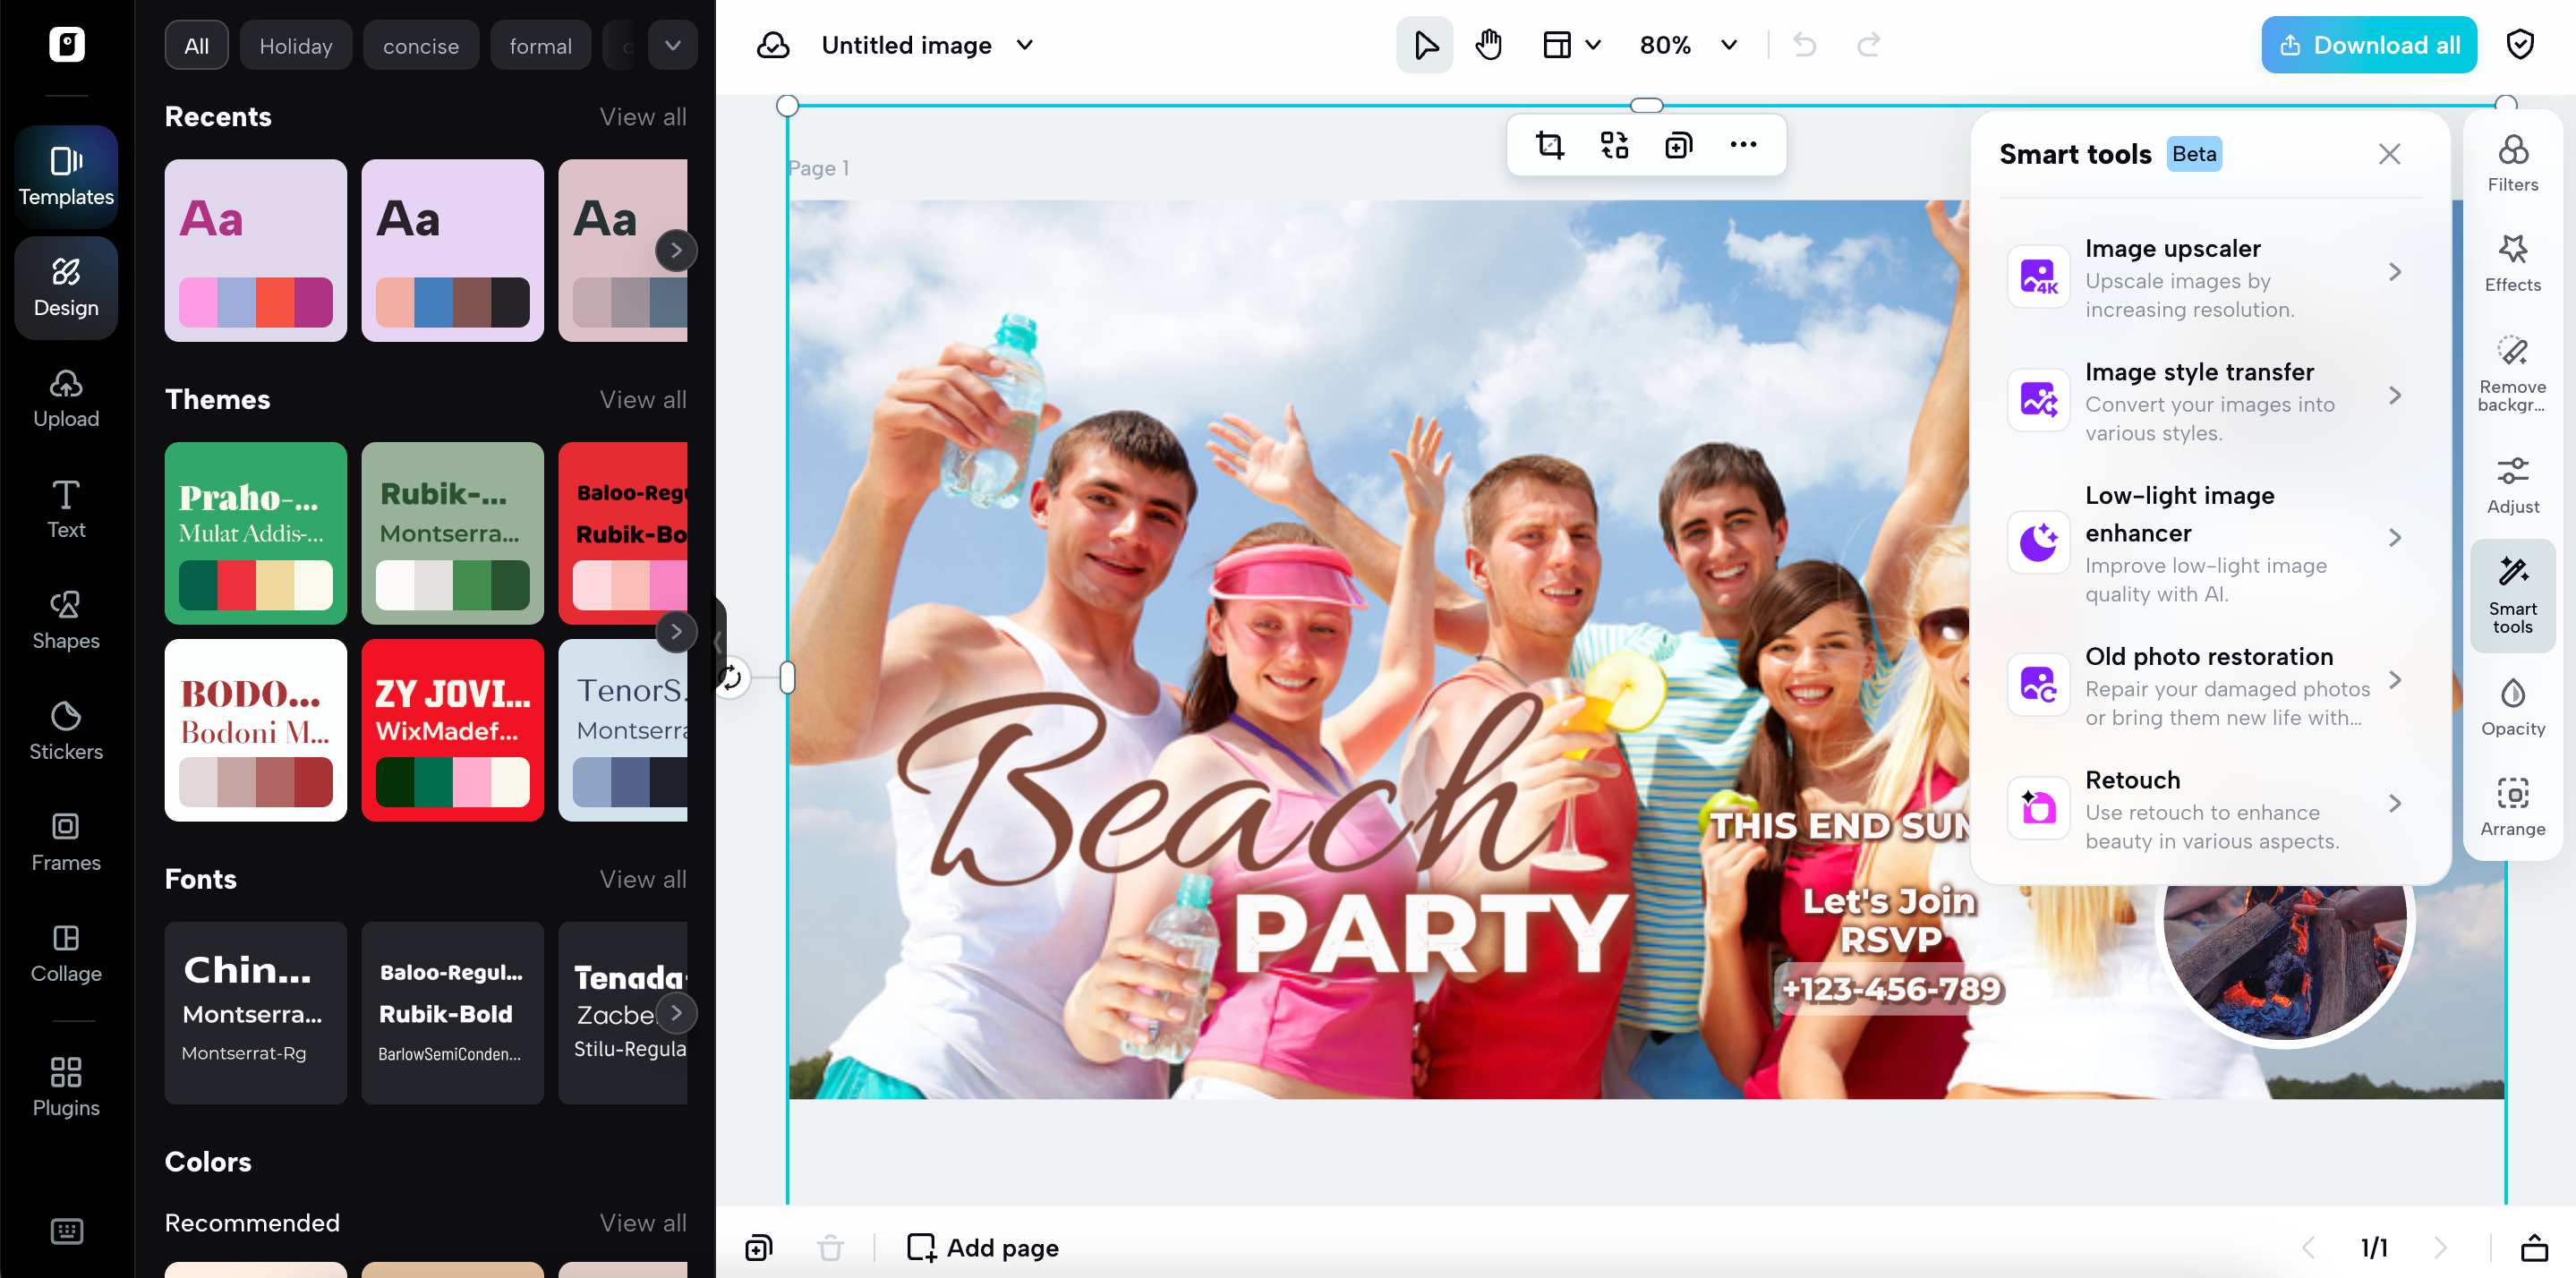Image resolution: width=2576 pixels, height=1278 pixels.
Task: Open the Arrange panel
Action: pos(2513,805)
